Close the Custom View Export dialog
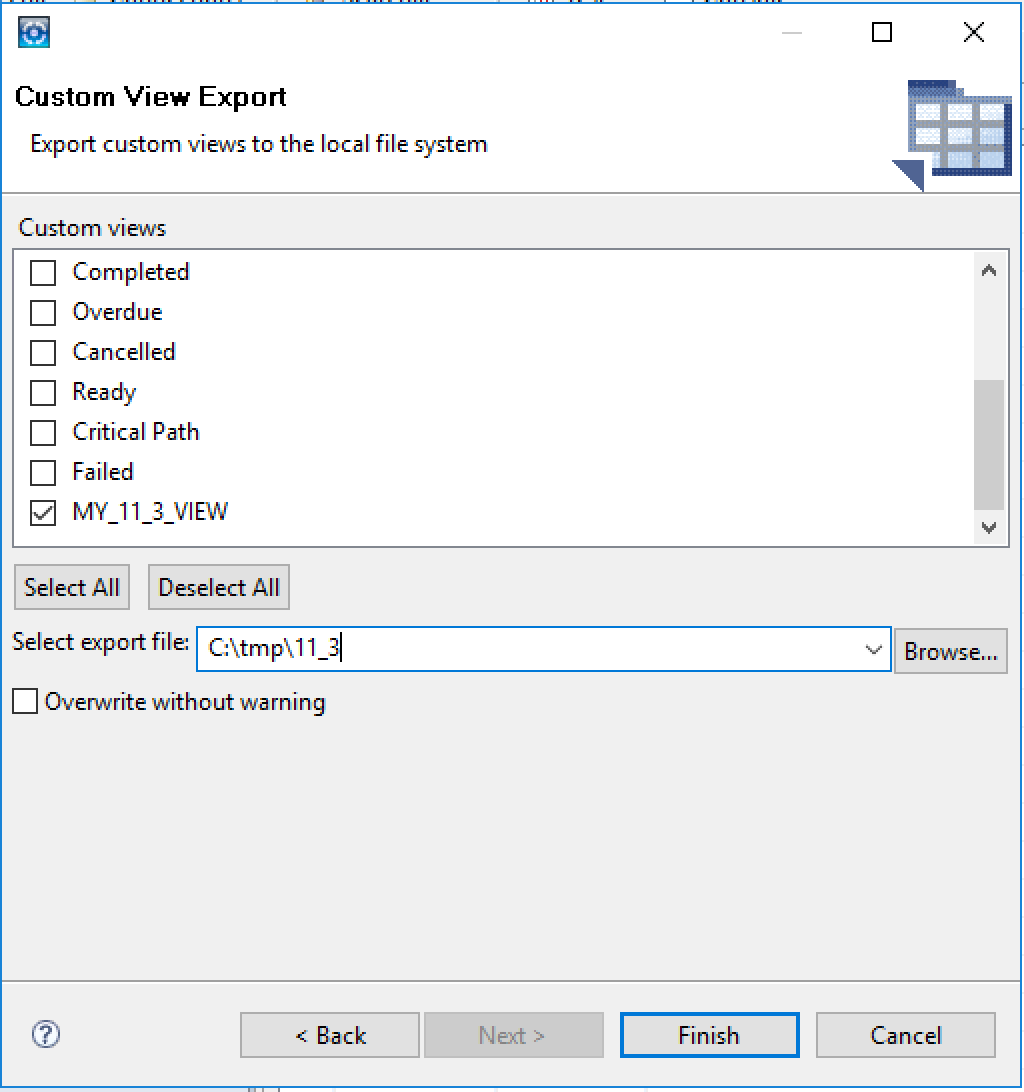This screenshot has width=1024, height=1092. click(973, 33)
